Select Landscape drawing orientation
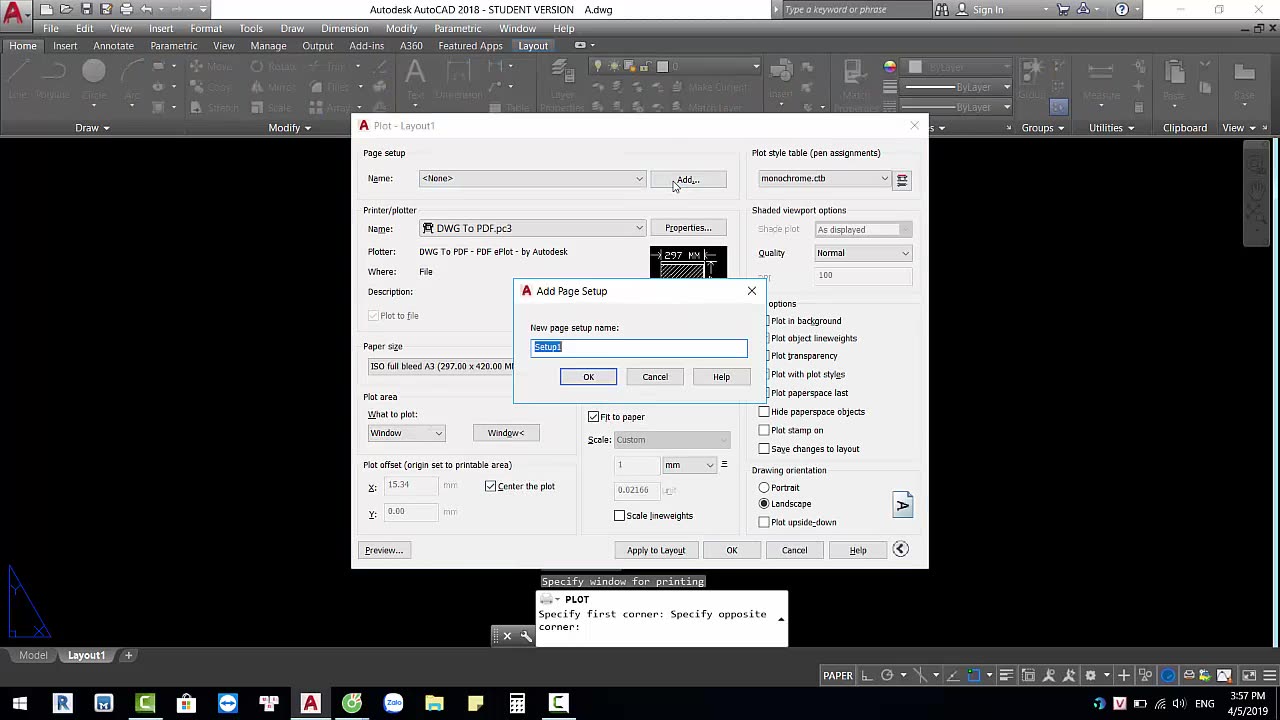This screenshot has height=720, width=1280. point(764,504)
